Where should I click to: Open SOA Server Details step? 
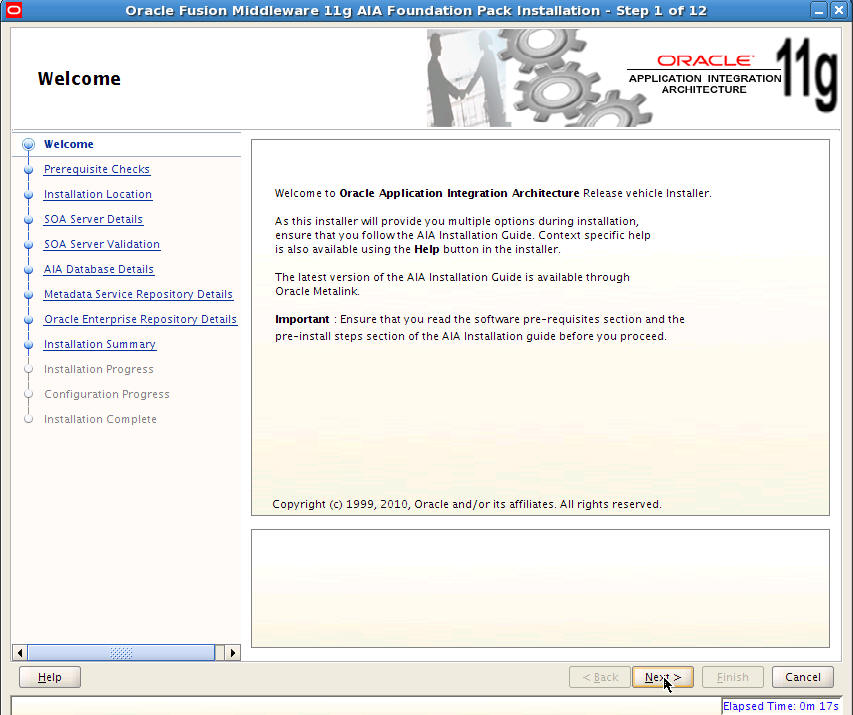point(94,219)
